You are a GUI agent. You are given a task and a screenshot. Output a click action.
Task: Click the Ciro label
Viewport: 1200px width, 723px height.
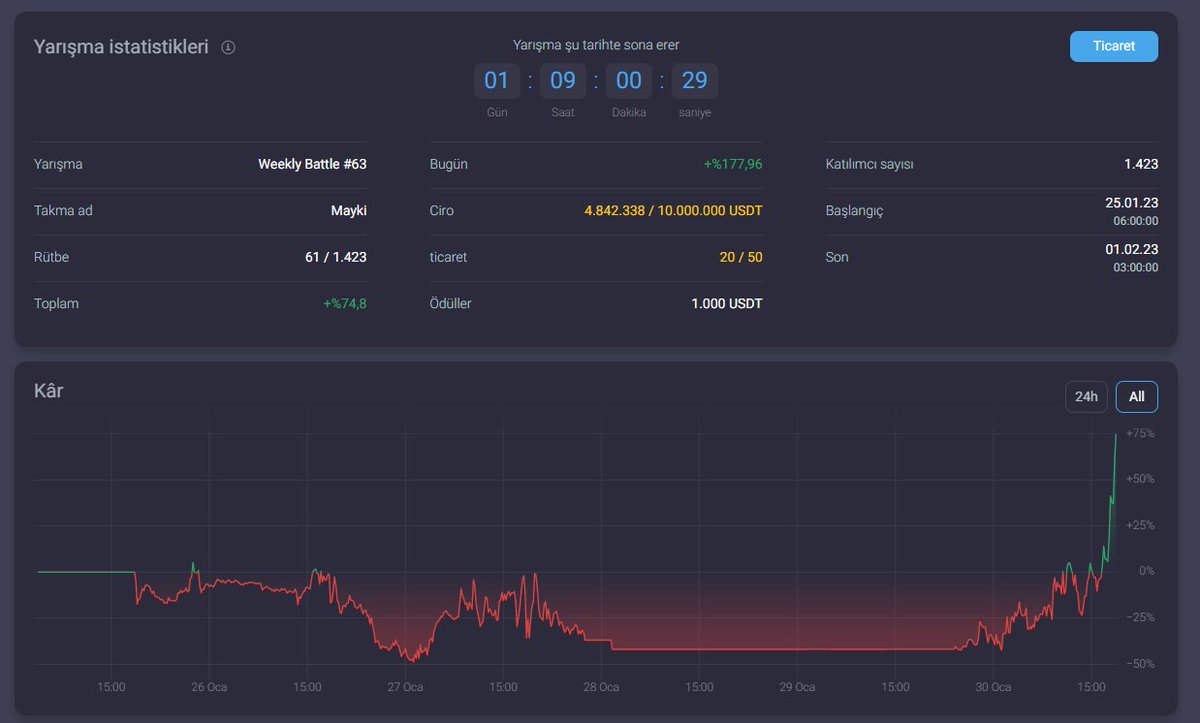click(x=442, y=211)
